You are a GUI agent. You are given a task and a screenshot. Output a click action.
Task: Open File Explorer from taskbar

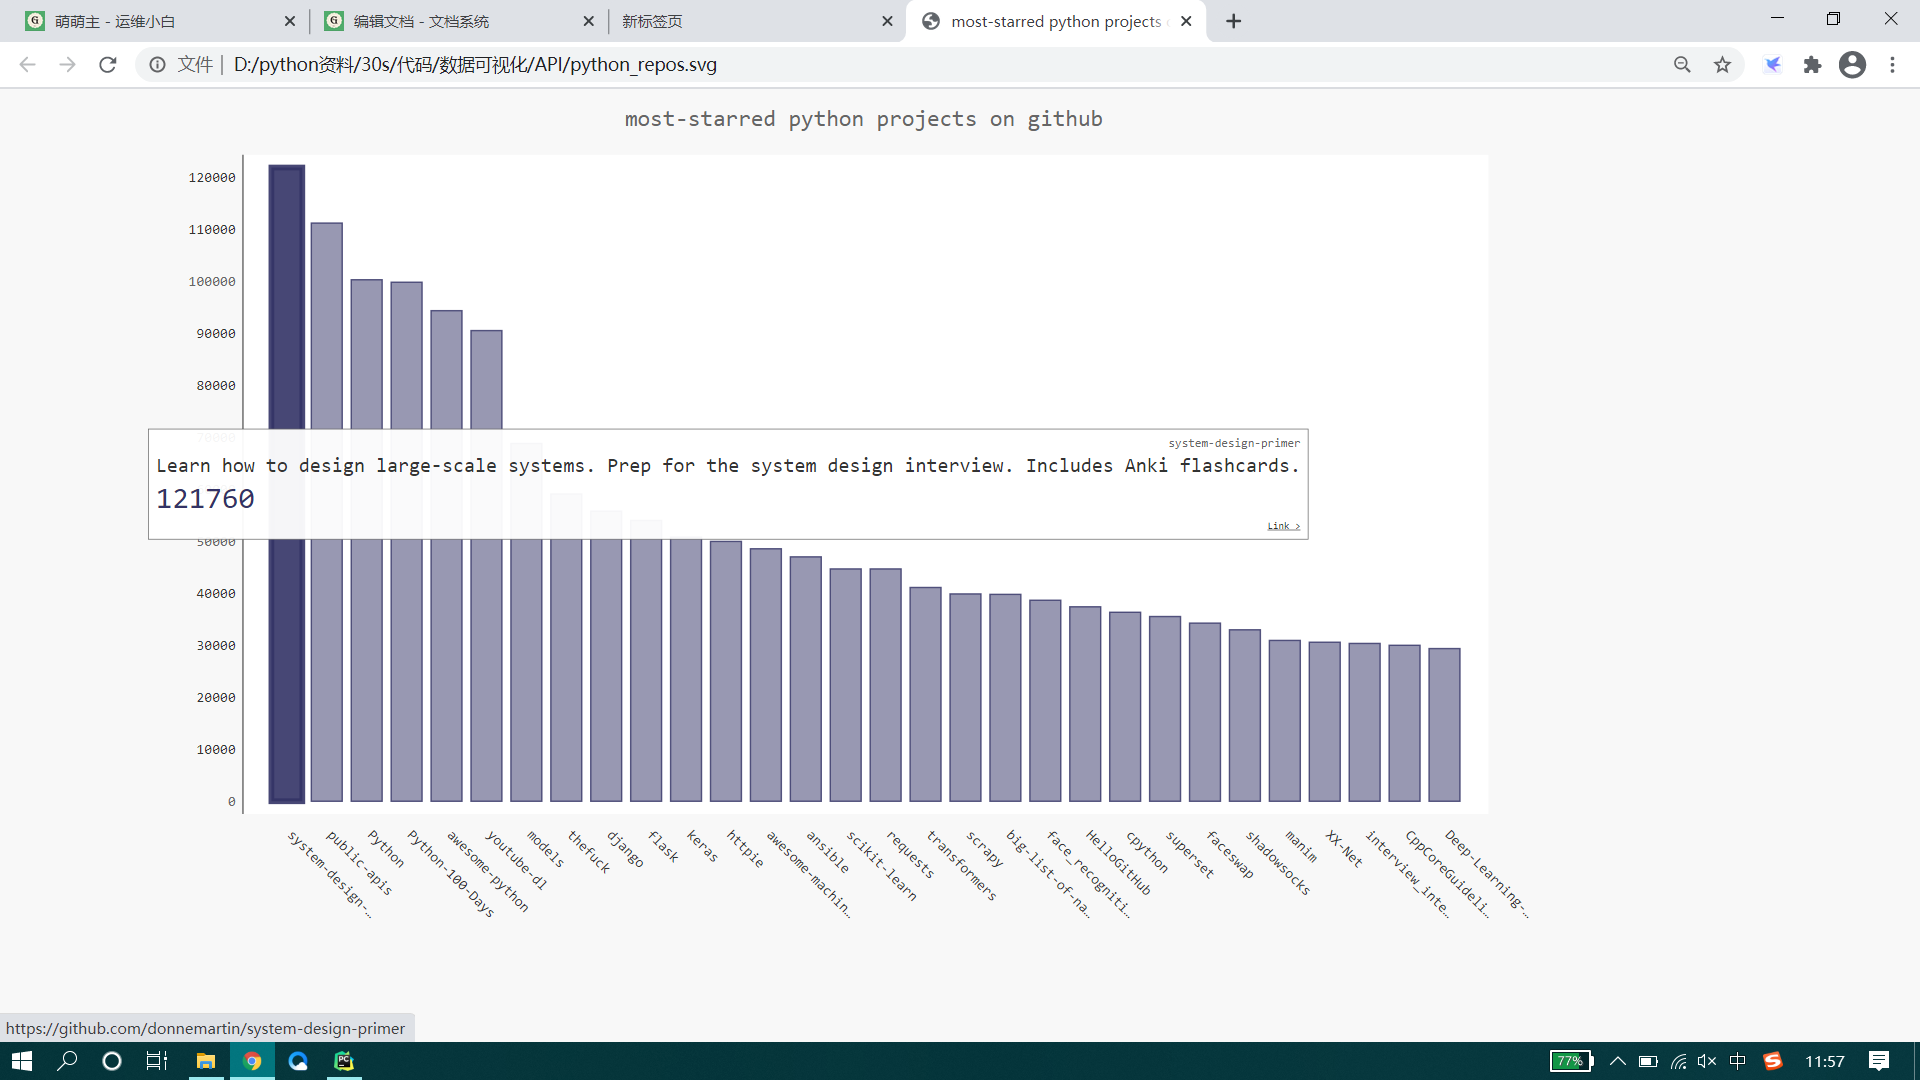(x=206, y=1061)
